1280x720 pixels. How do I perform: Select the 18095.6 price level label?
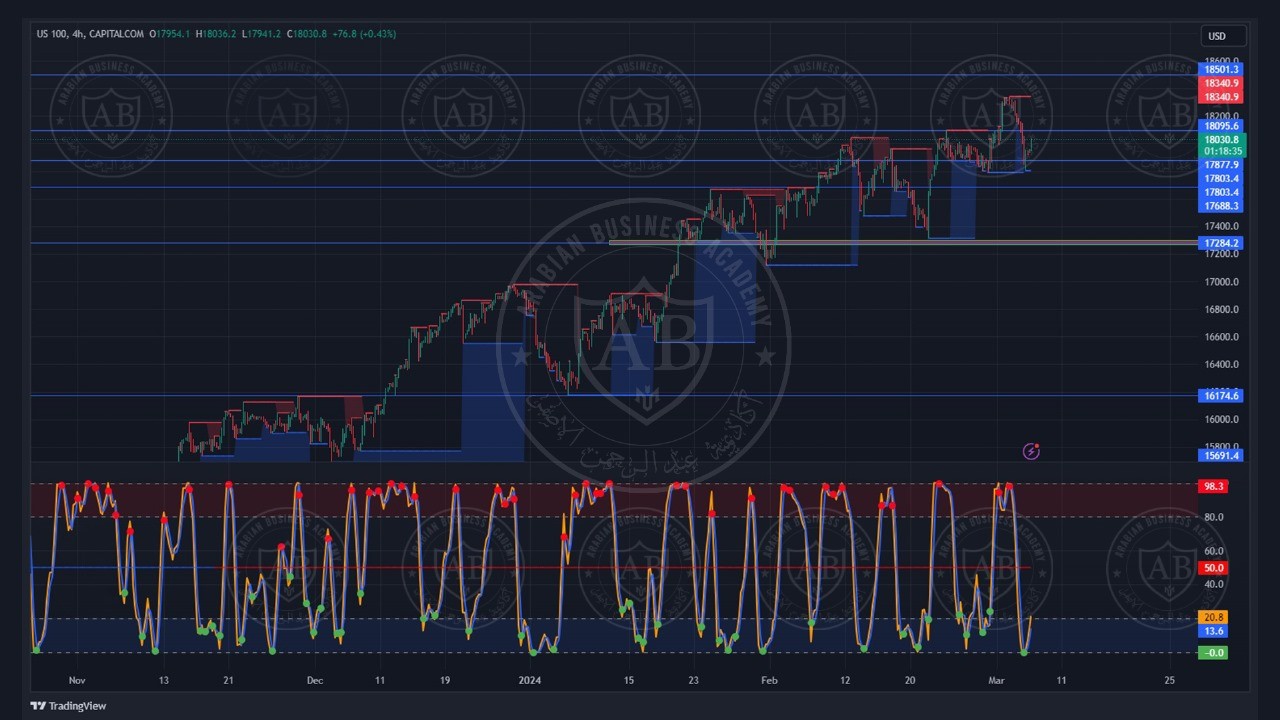(x=1221, y=126)
